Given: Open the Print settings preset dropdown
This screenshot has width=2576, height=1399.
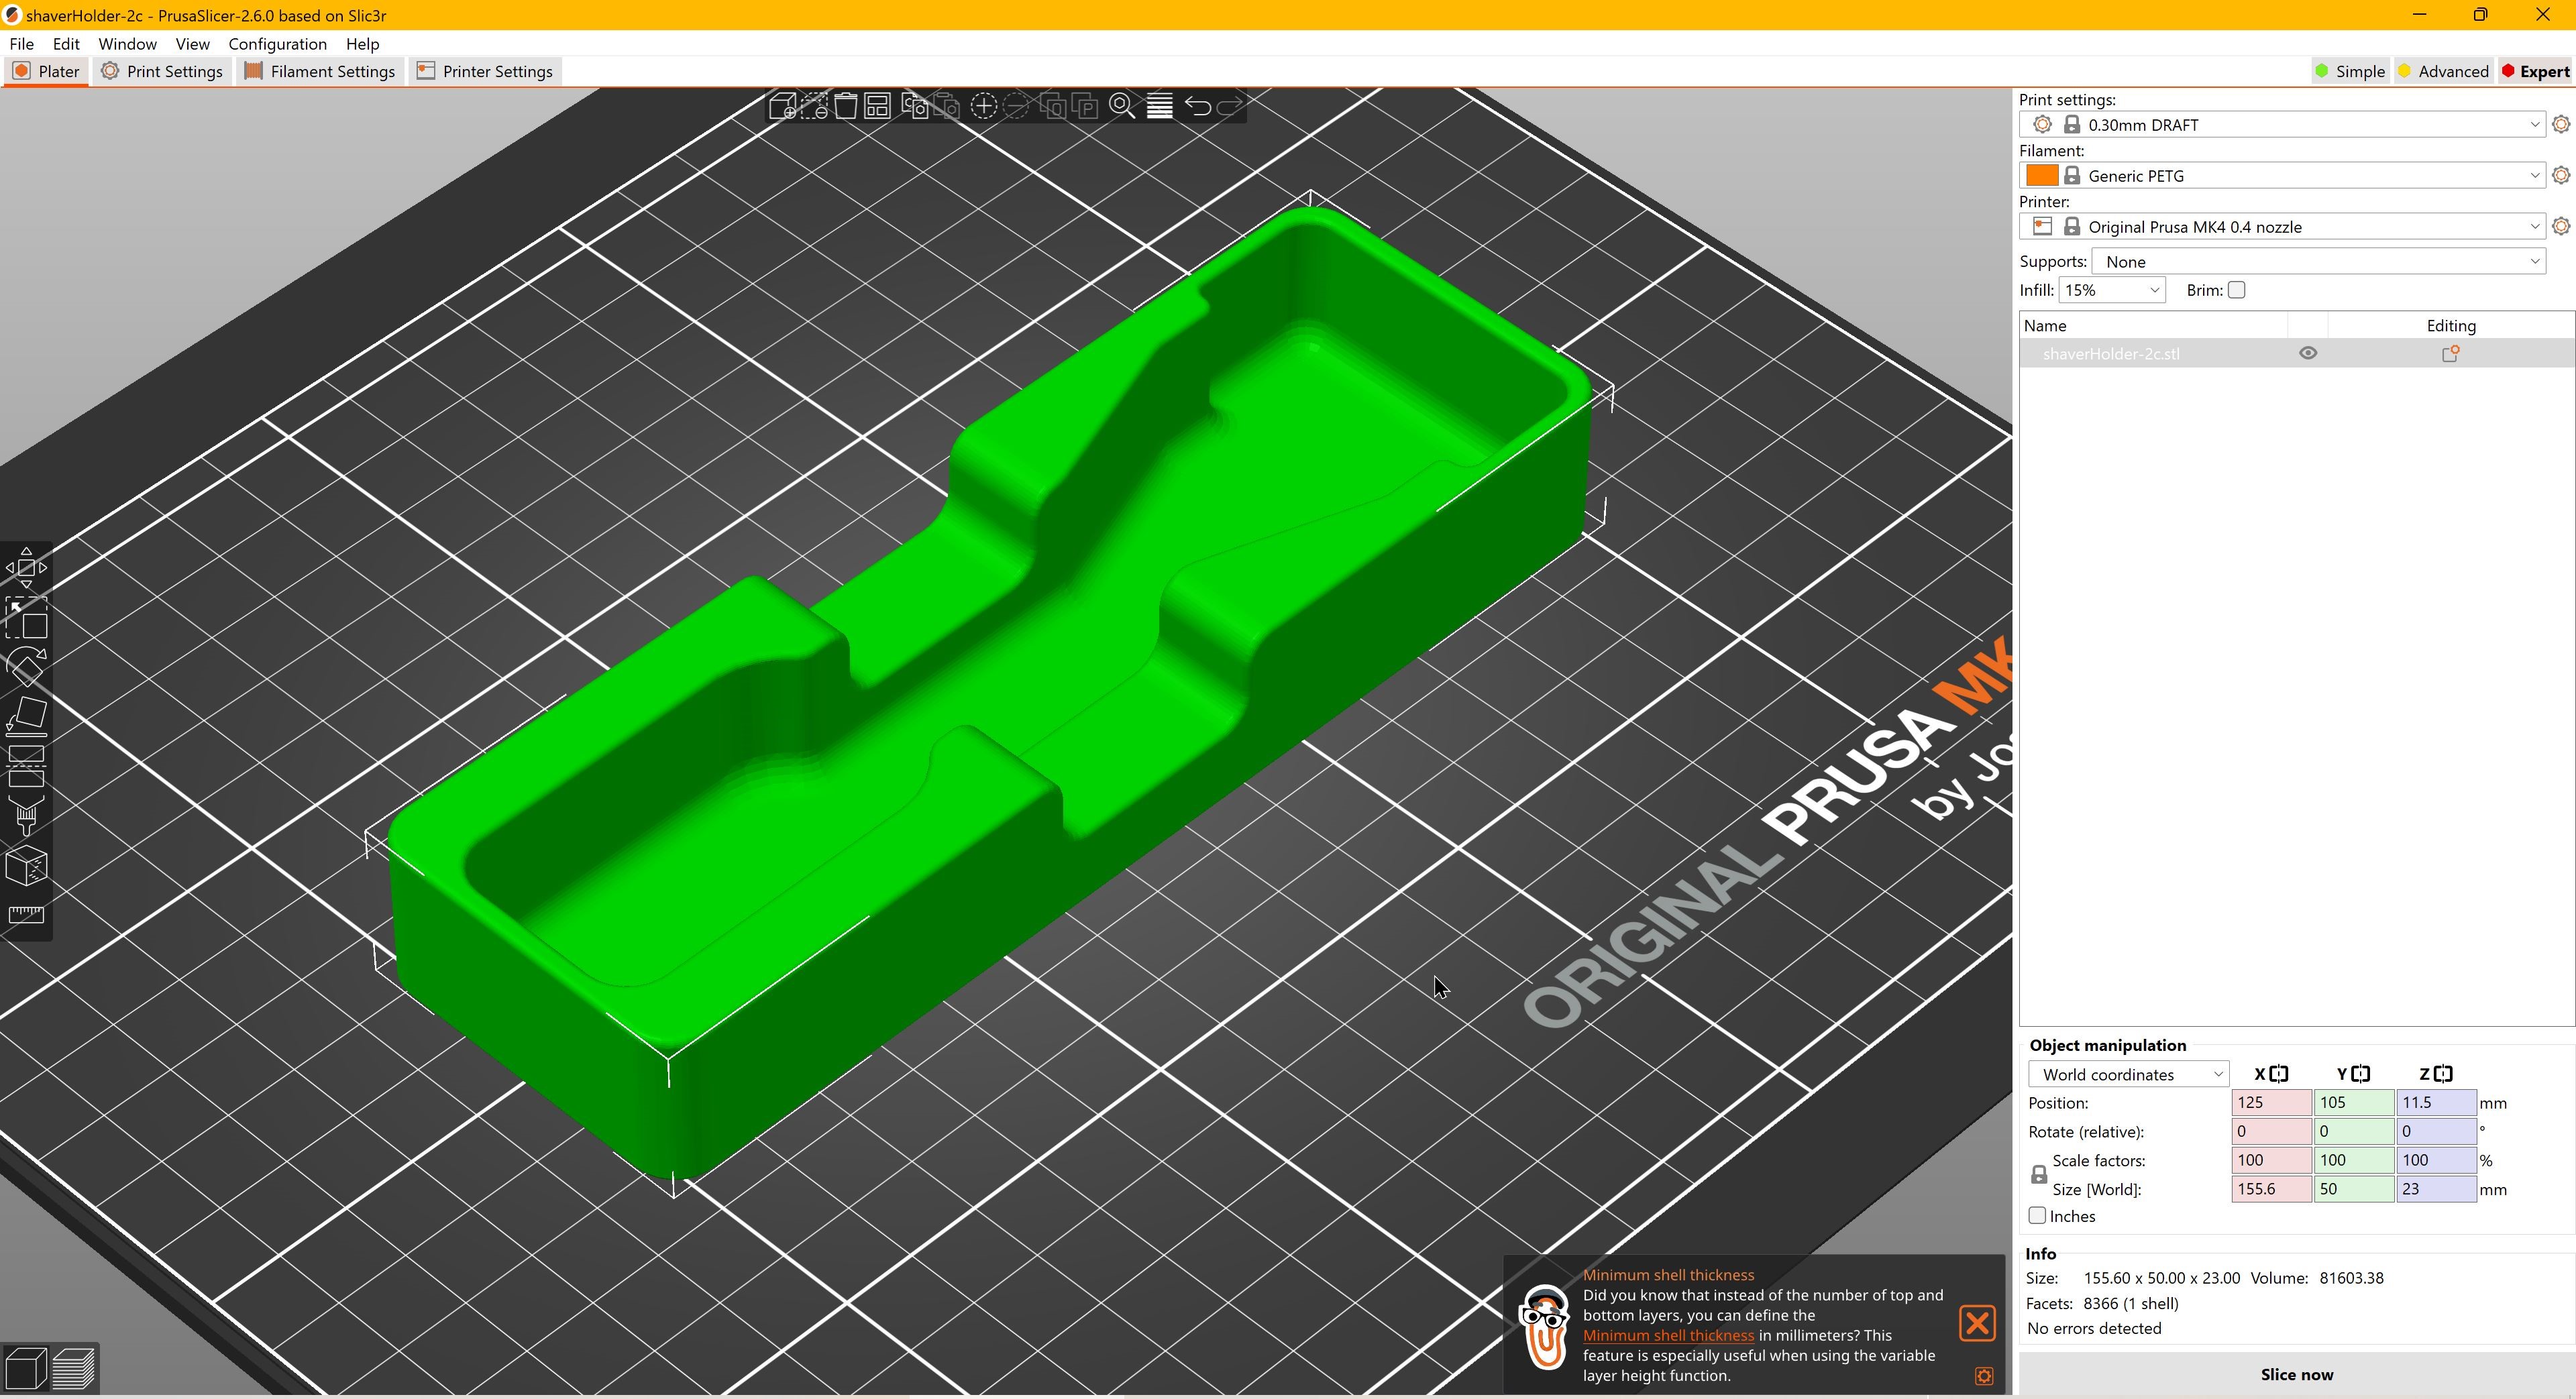Looking at the screenshot, I should pyautogui.click(x=2282, y=124).
